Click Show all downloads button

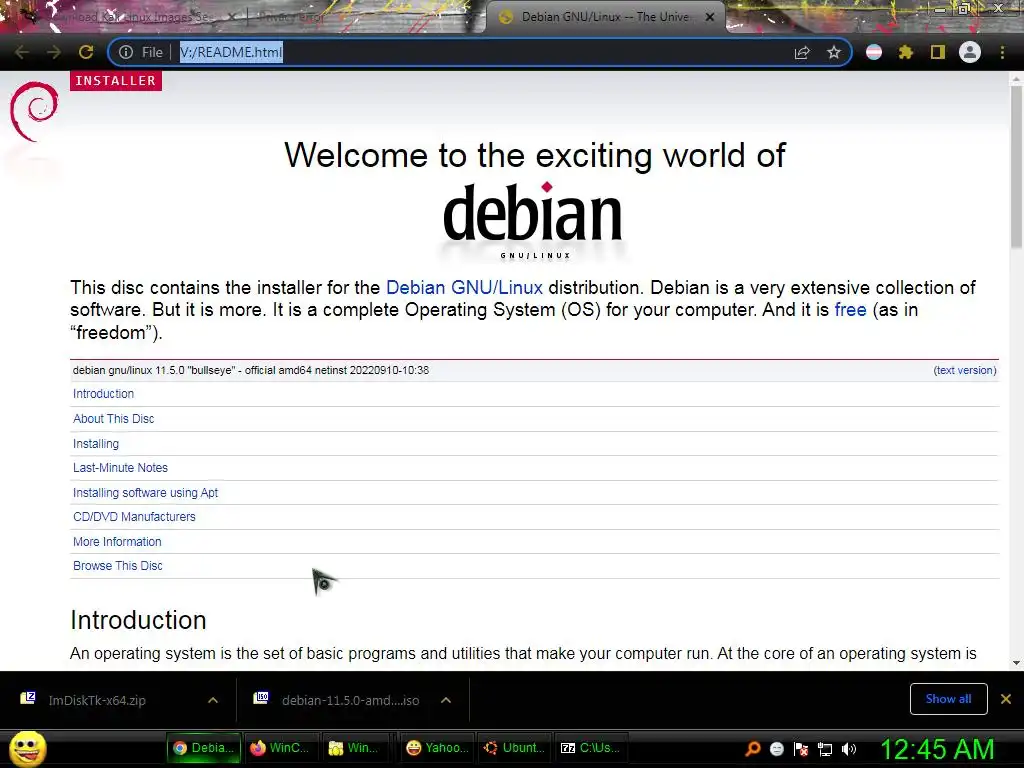click(948, 699)
